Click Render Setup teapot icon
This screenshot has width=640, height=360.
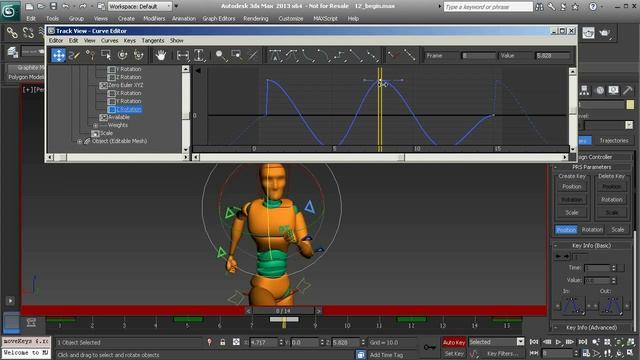[x=588, y=33]
